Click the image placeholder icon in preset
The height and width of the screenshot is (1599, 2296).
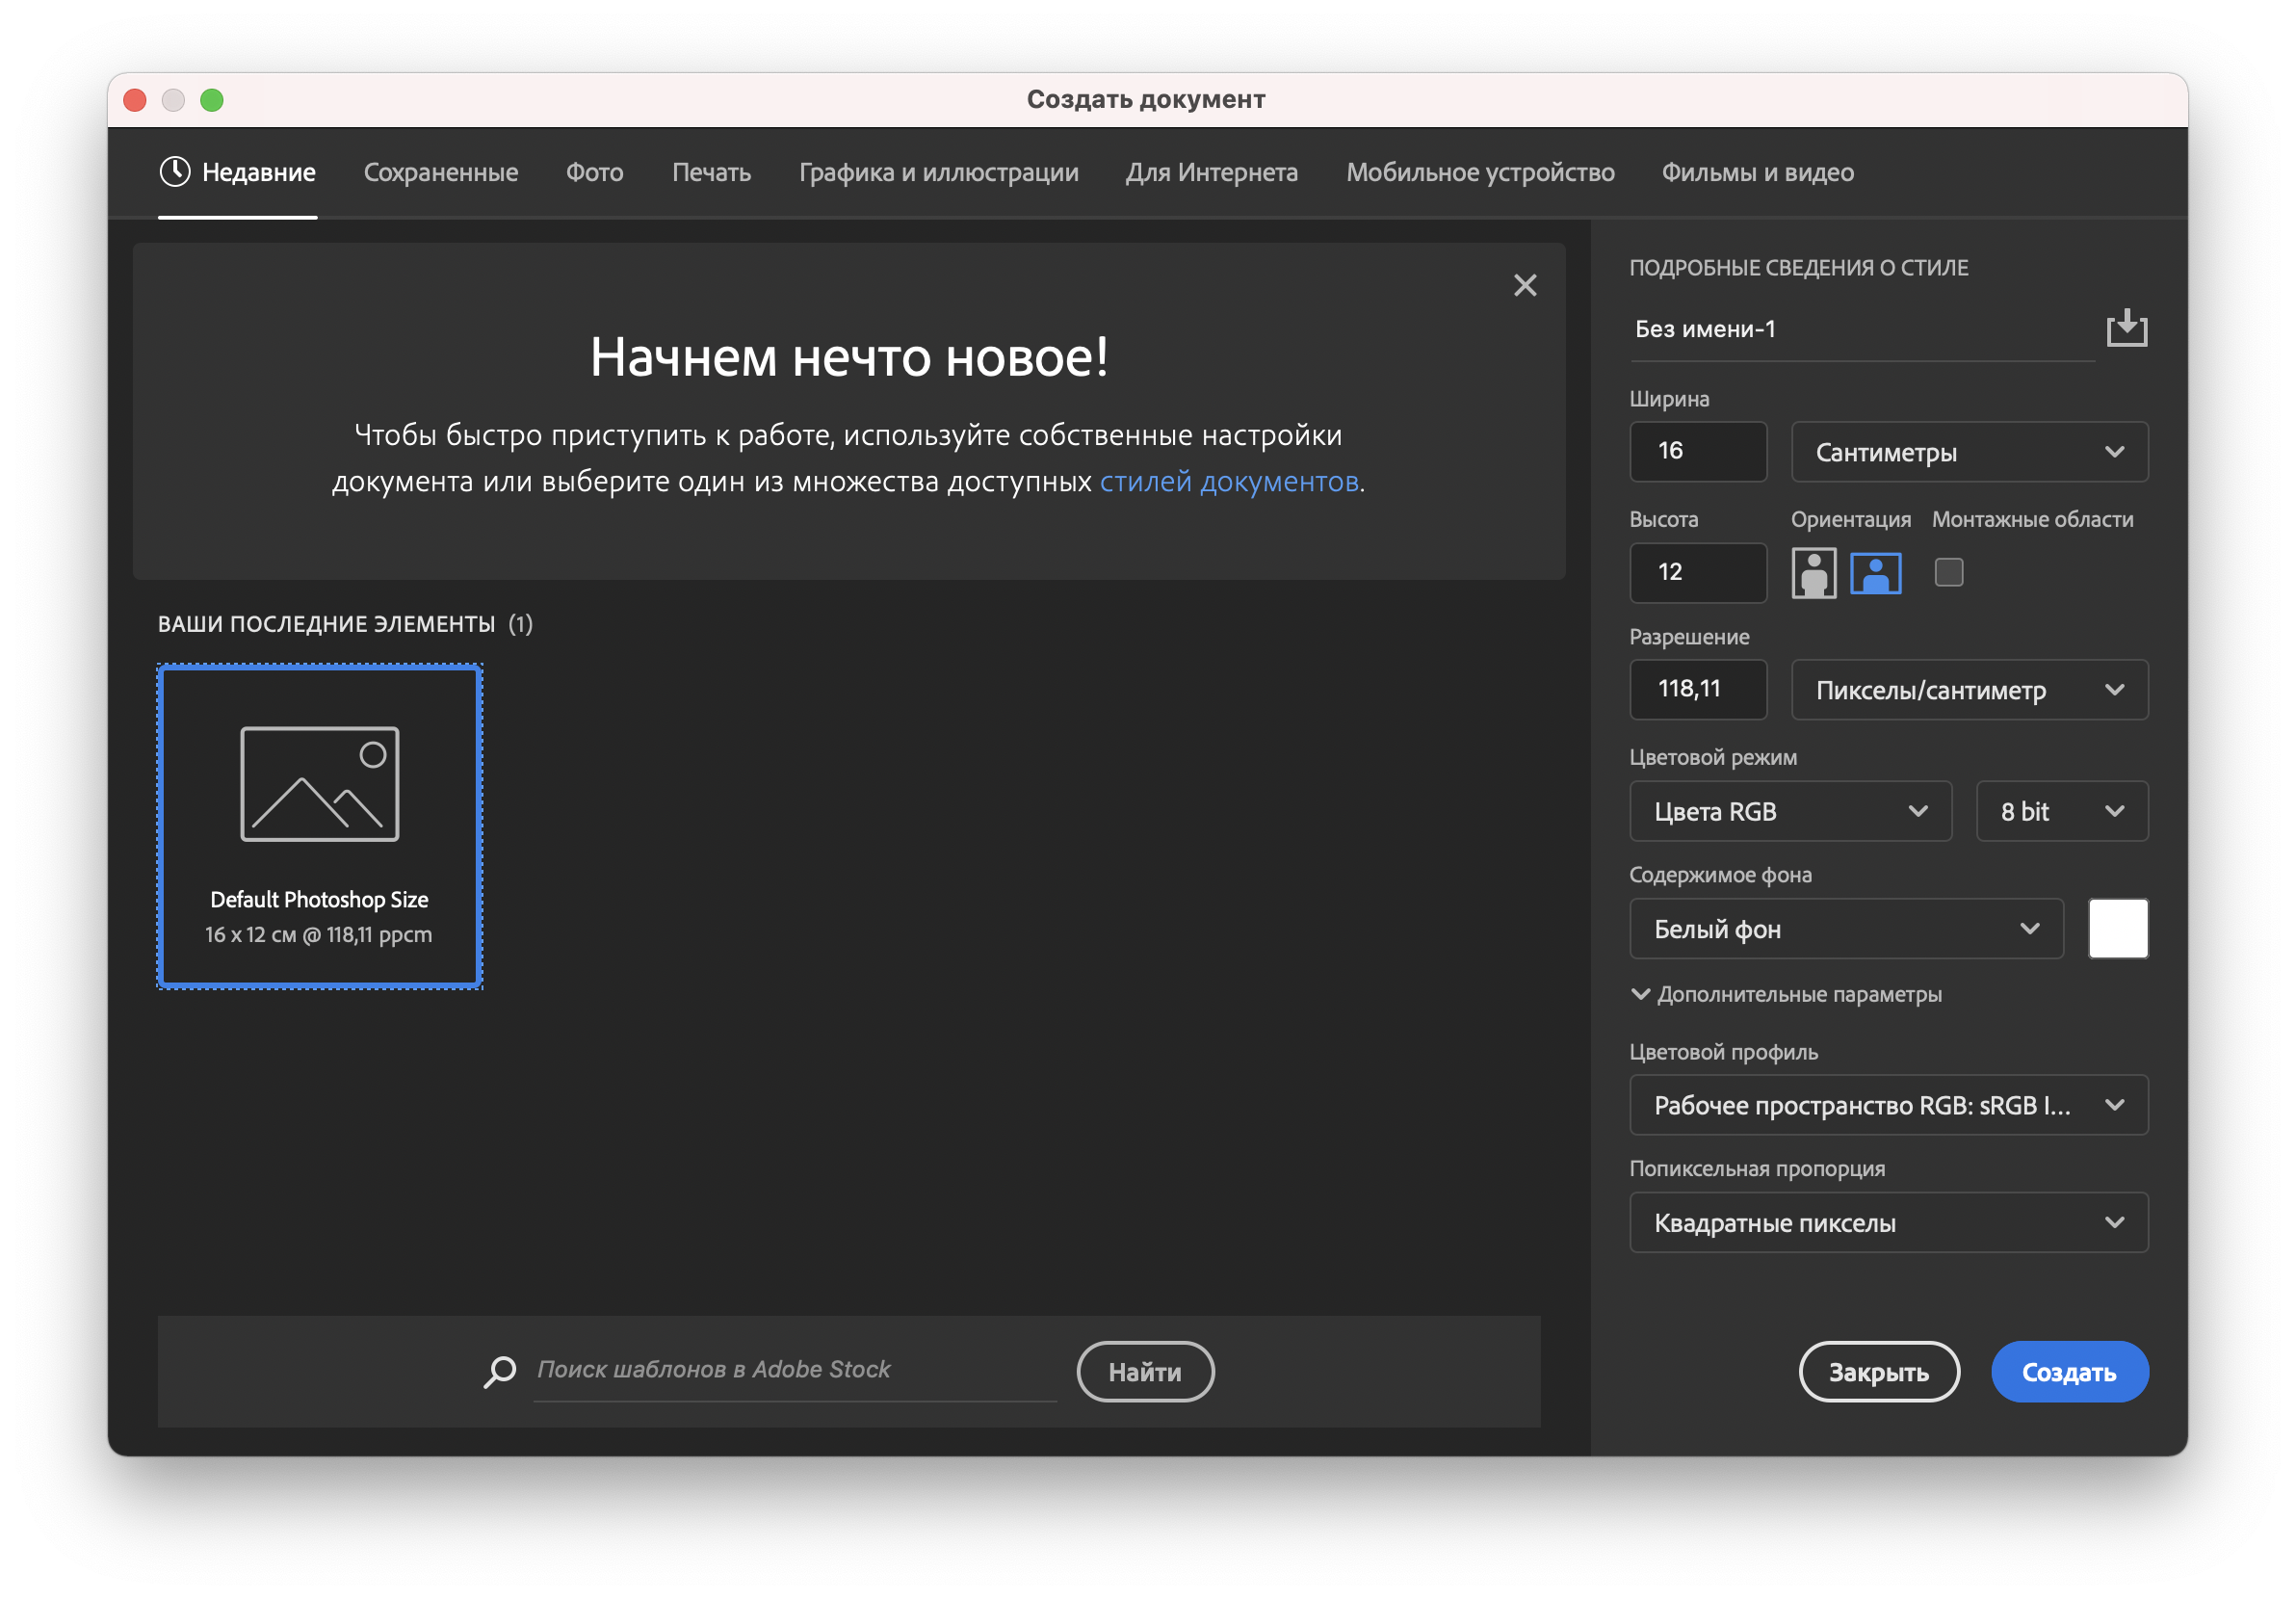320,784
